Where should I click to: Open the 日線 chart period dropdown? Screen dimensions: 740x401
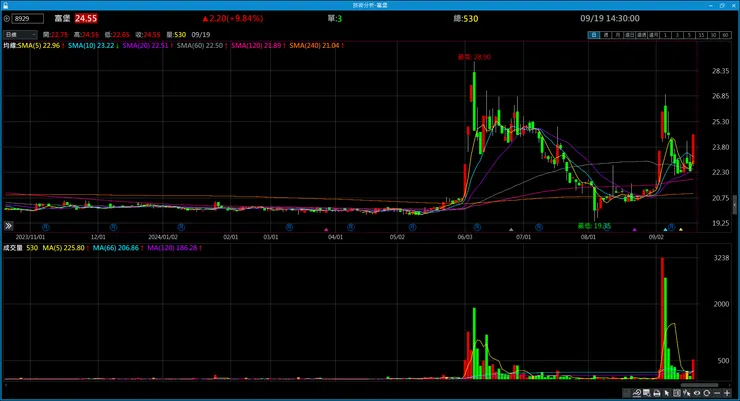point(20,34)
